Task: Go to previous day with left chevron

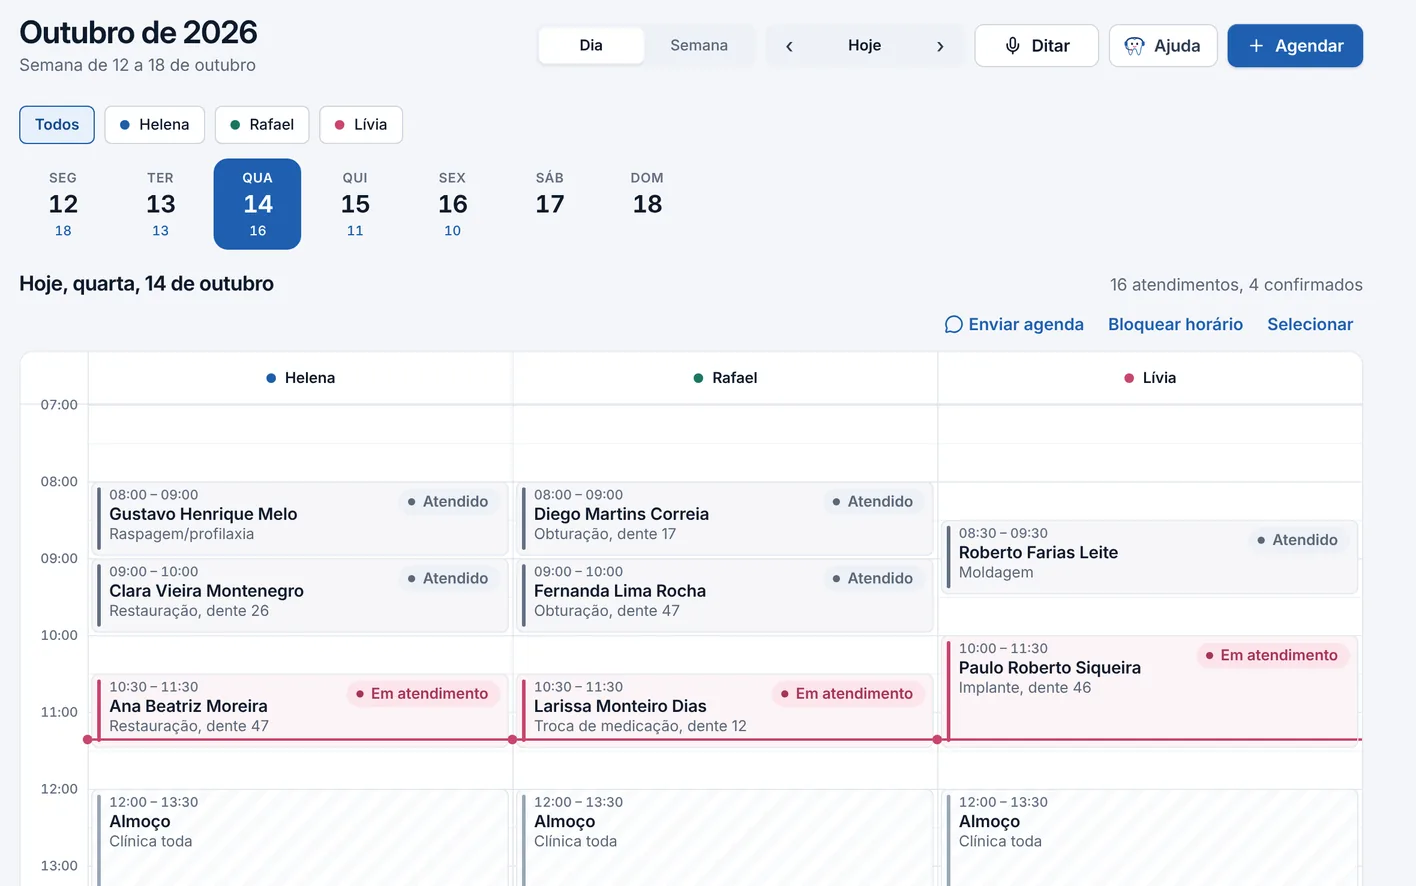Action: coord(789,46)
